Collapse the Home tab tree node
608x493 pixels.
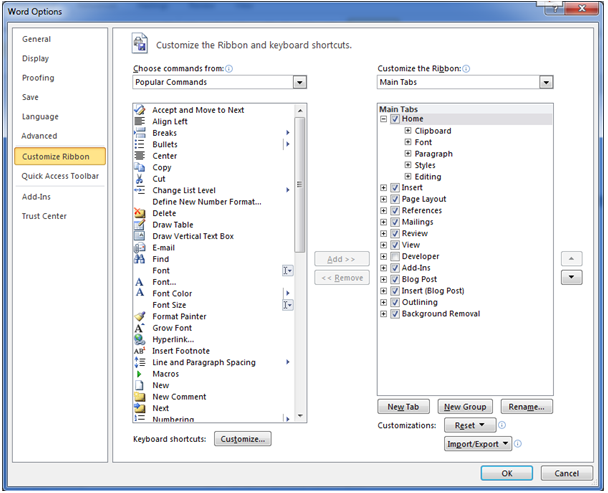coord(383,119)
